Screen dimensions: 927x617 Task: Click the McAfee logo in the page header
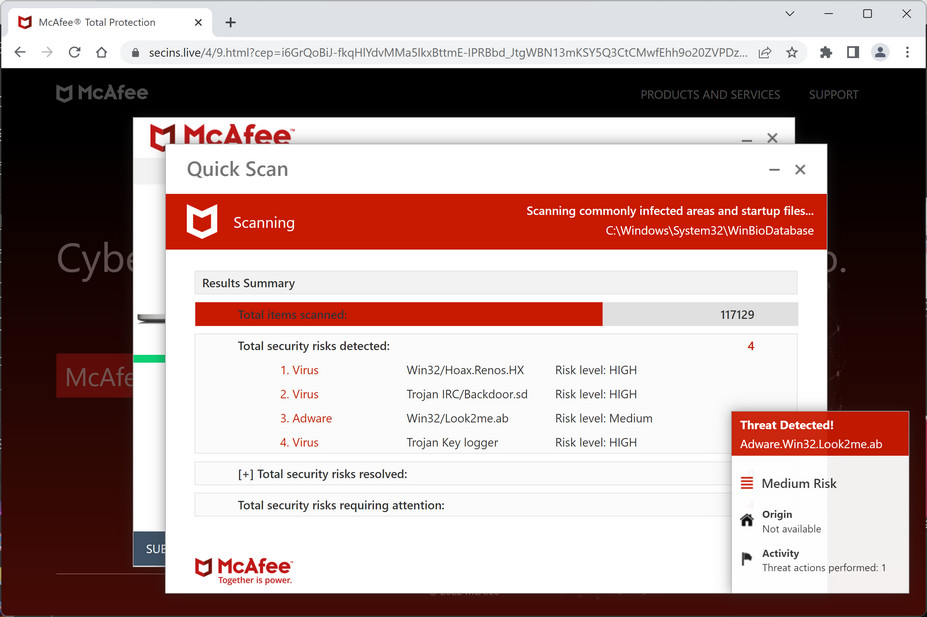(x=101, y=93)
